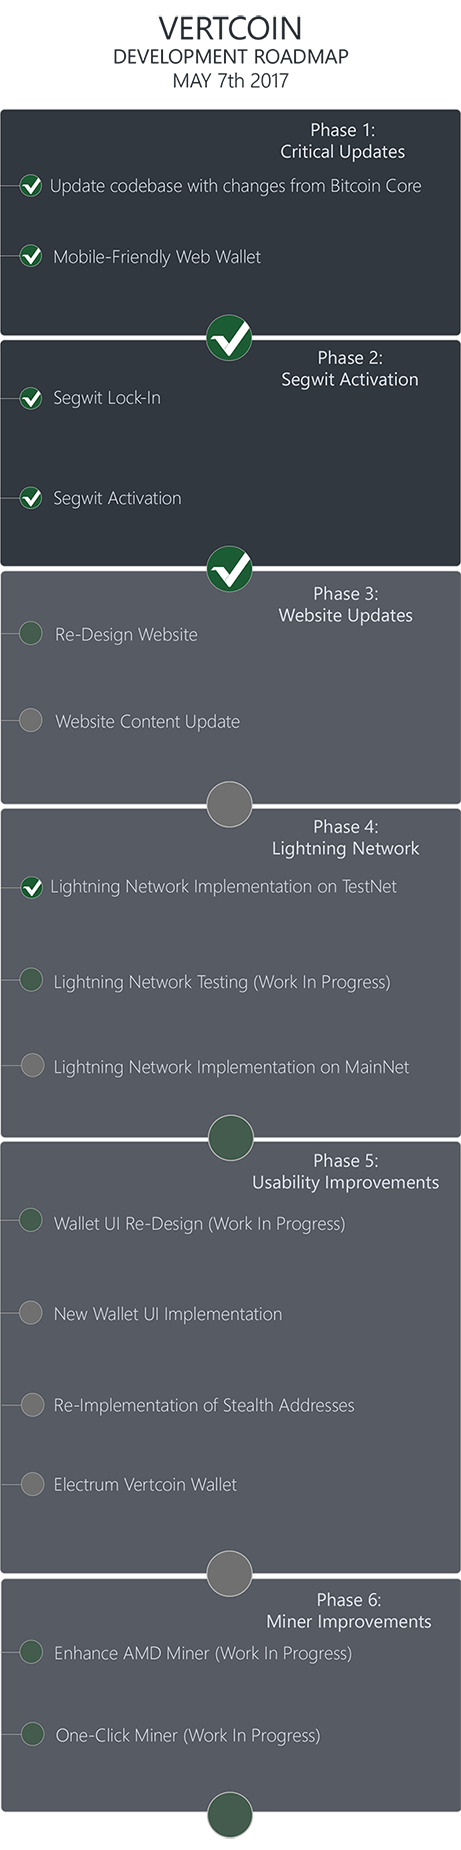Click the Phase 6 milestone circle at bottom
The image size is (461, 1850).
[x=229, y=1815]
